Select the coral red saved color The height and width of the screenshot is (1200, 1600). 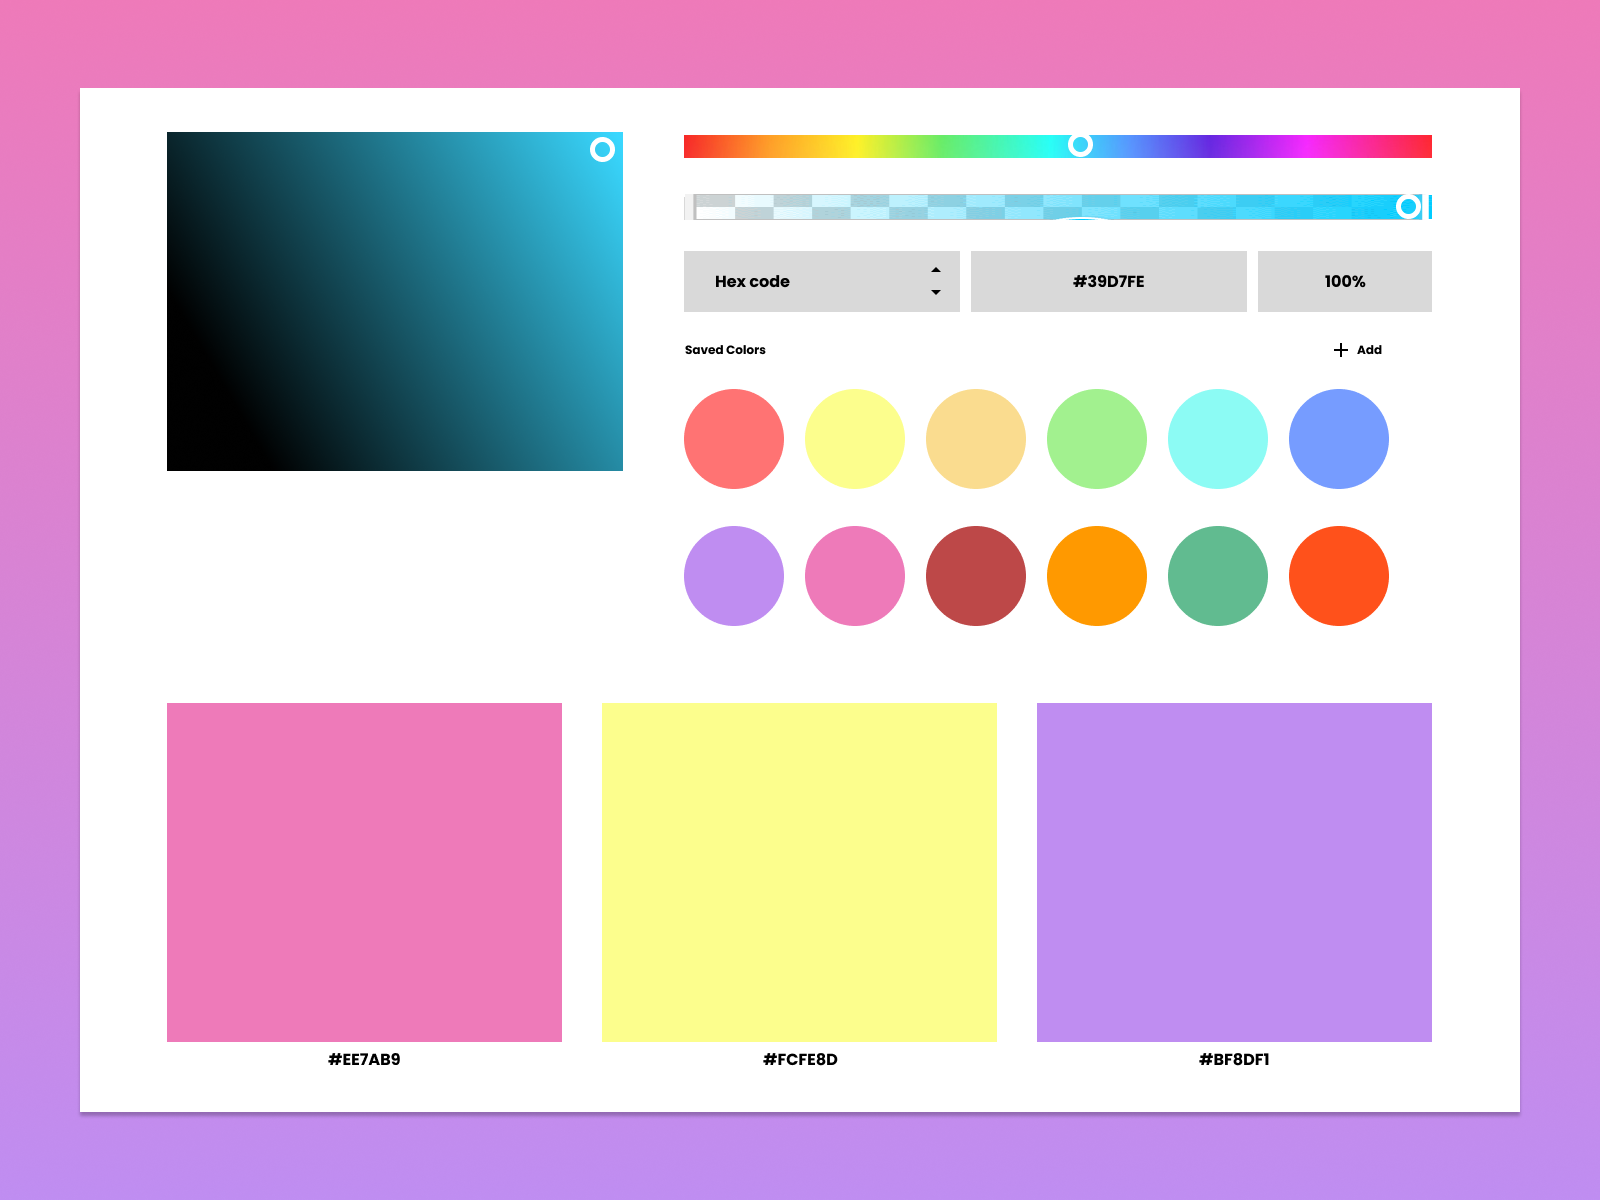733,438
